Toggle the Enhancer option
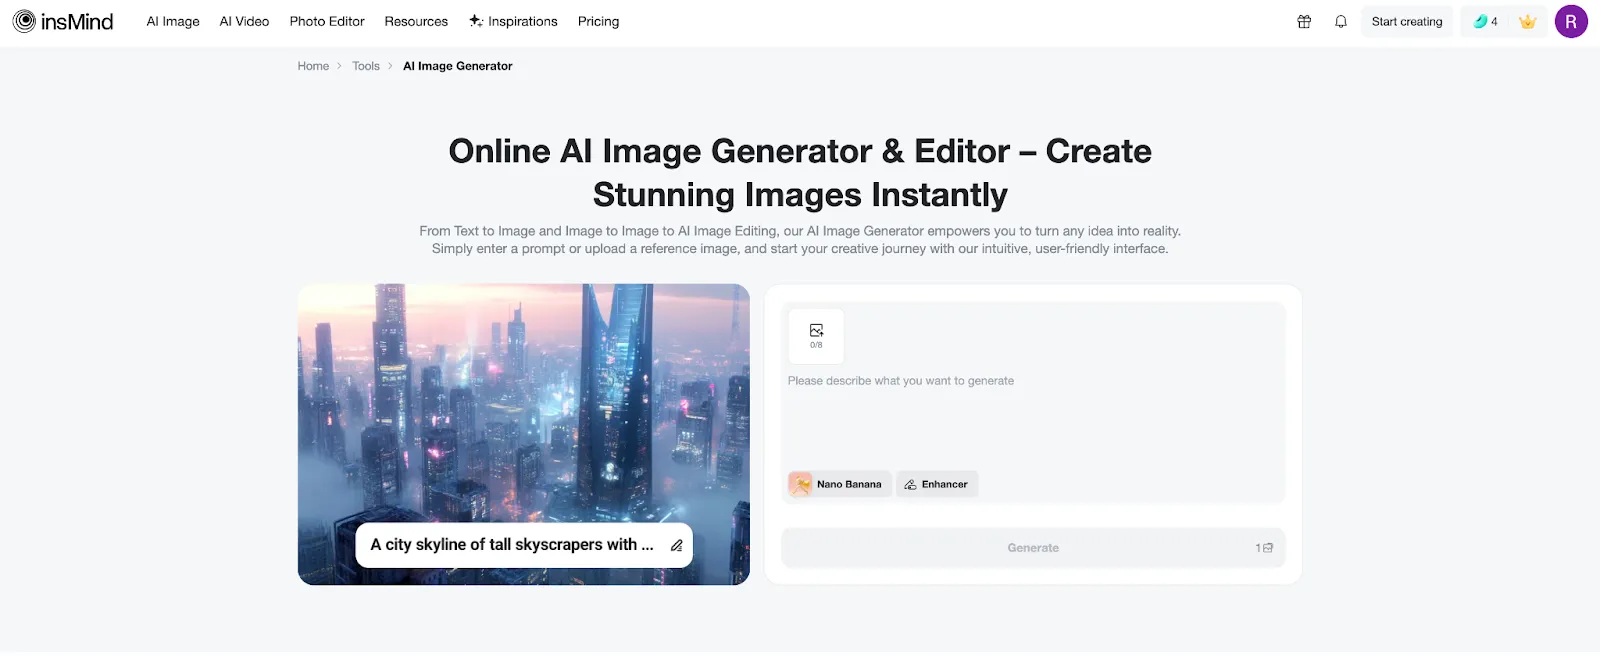Image resolution: width=1600 pixels, height=657 pixels. tap(937, 484)
